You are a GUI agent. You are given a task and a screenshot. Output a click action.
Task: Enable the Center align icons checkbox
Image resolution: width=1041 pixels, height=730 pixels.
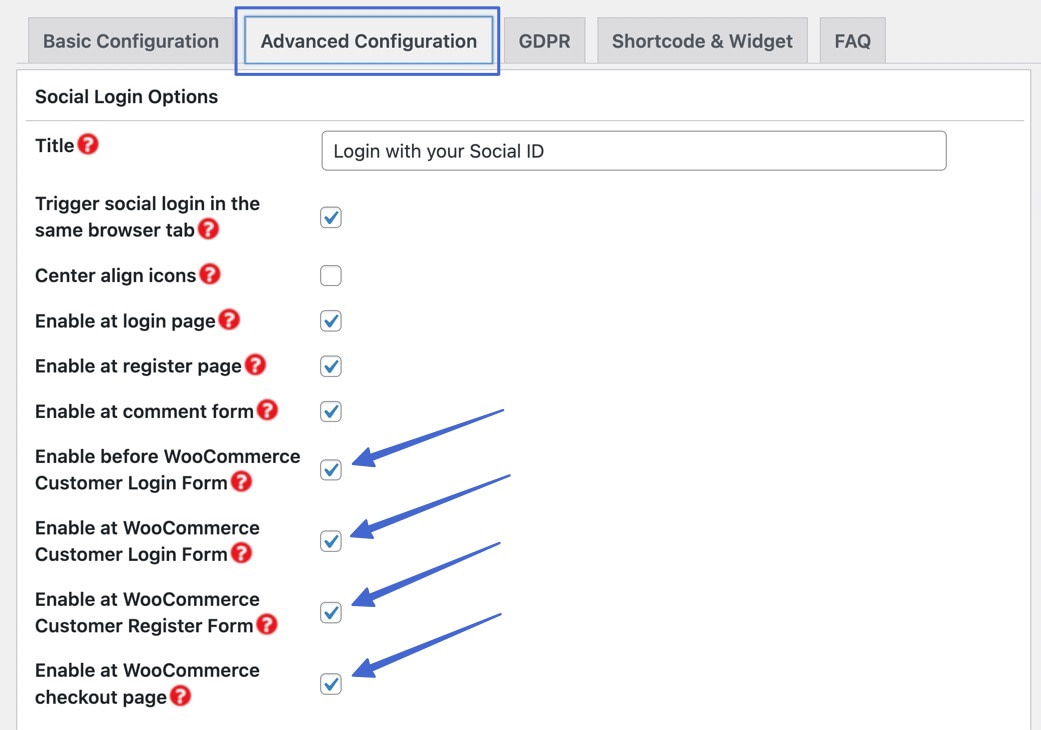(x=331, y=275)
